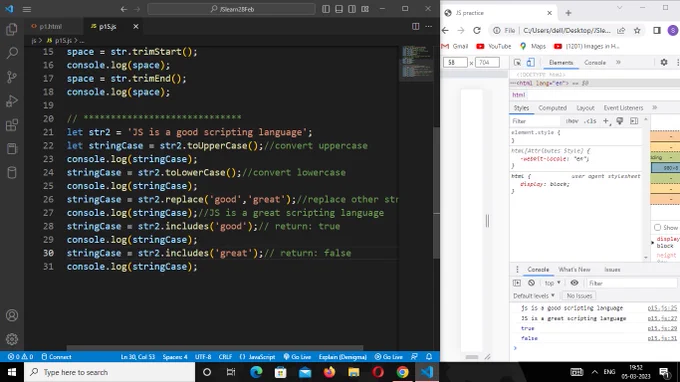
Task: Go back in the Chrome browser
Action: click(445, 30)
